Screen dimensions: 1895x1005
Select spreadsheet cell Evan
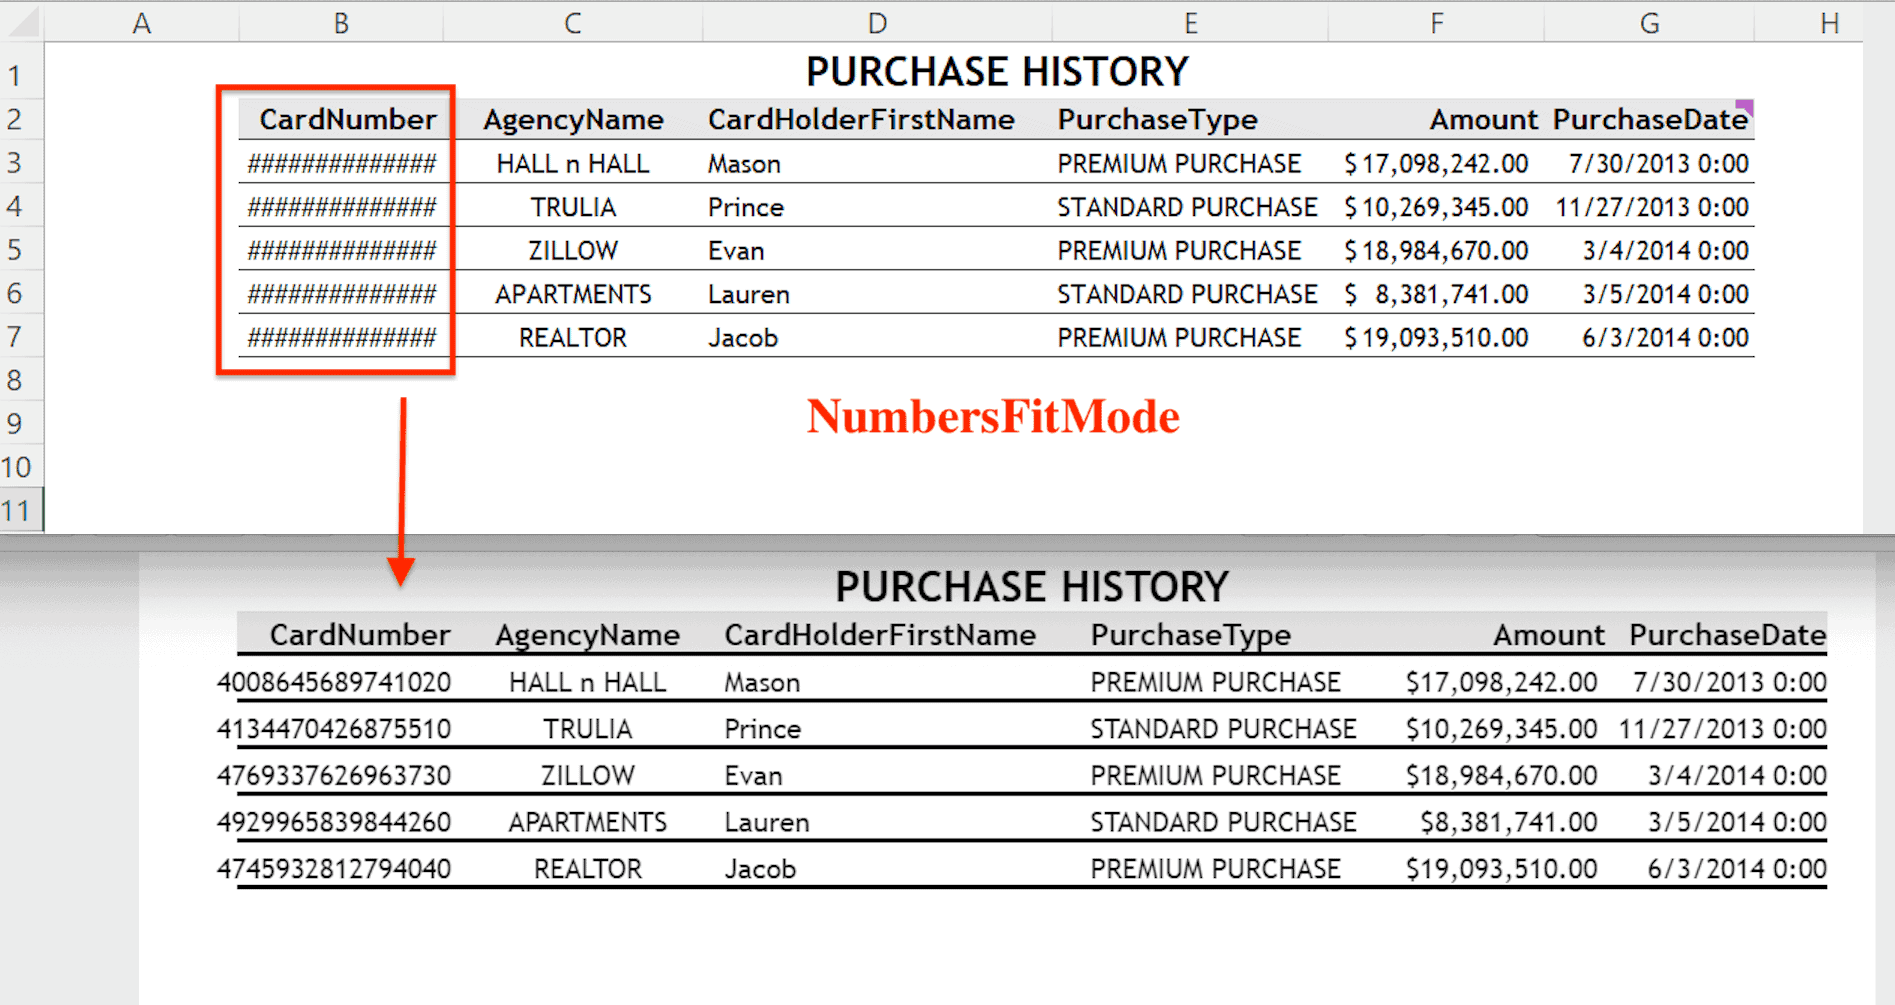point(877,250)
